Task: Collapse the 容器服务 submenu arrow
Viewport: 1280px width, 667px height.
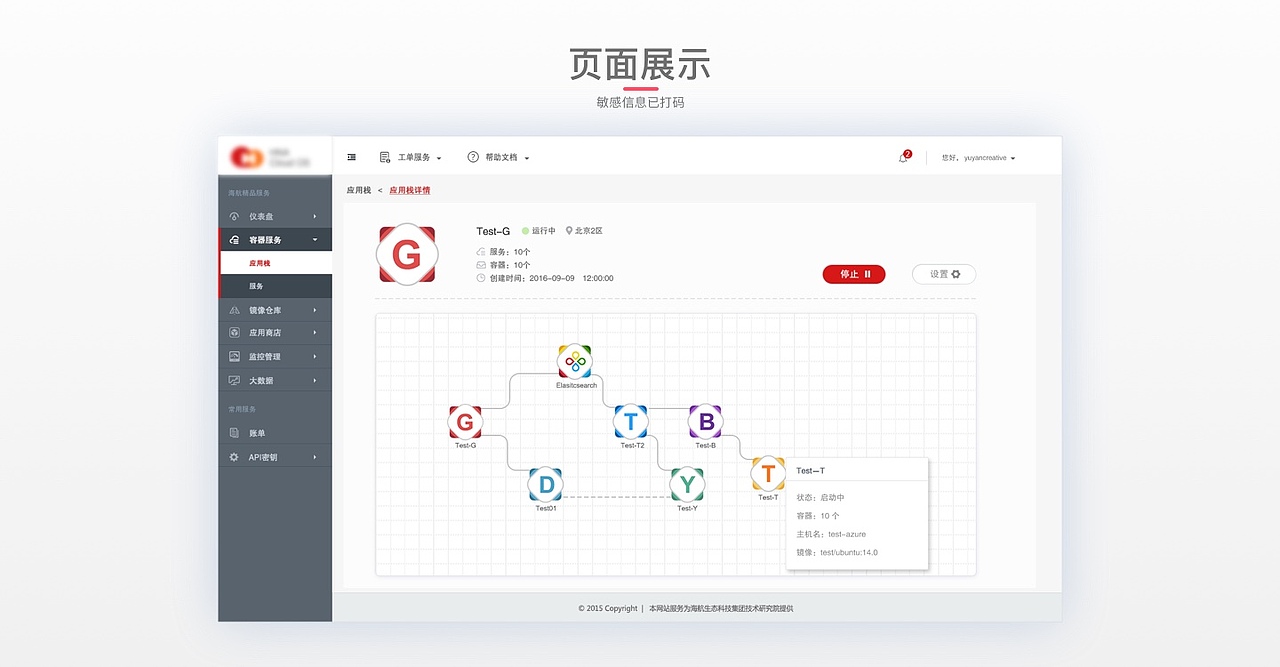Action: [x=314, y=240]
